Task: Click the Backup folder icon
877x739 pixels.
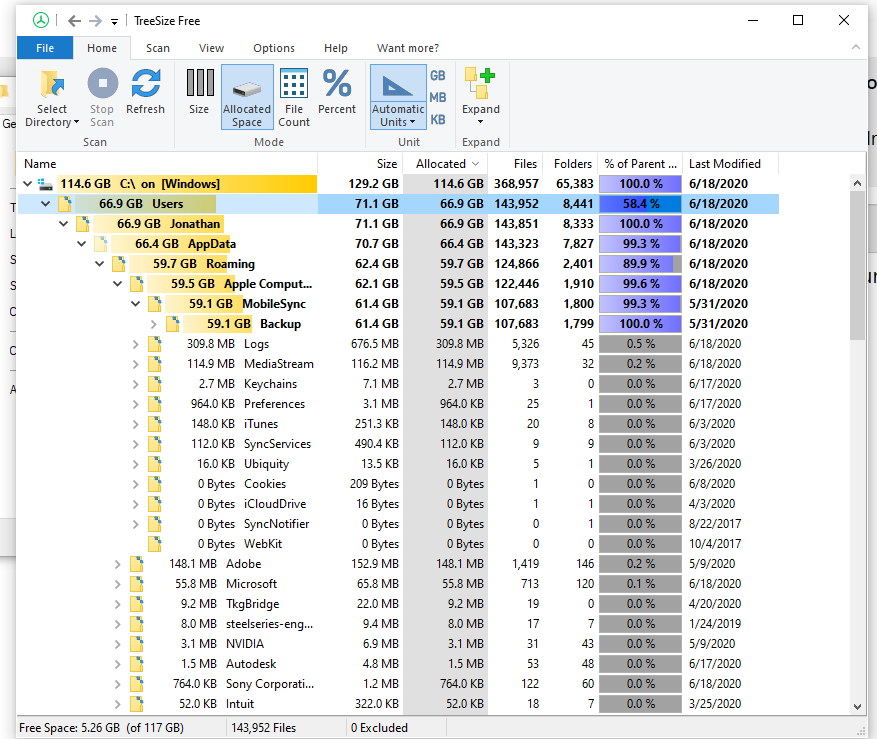Action: point(173,323)
